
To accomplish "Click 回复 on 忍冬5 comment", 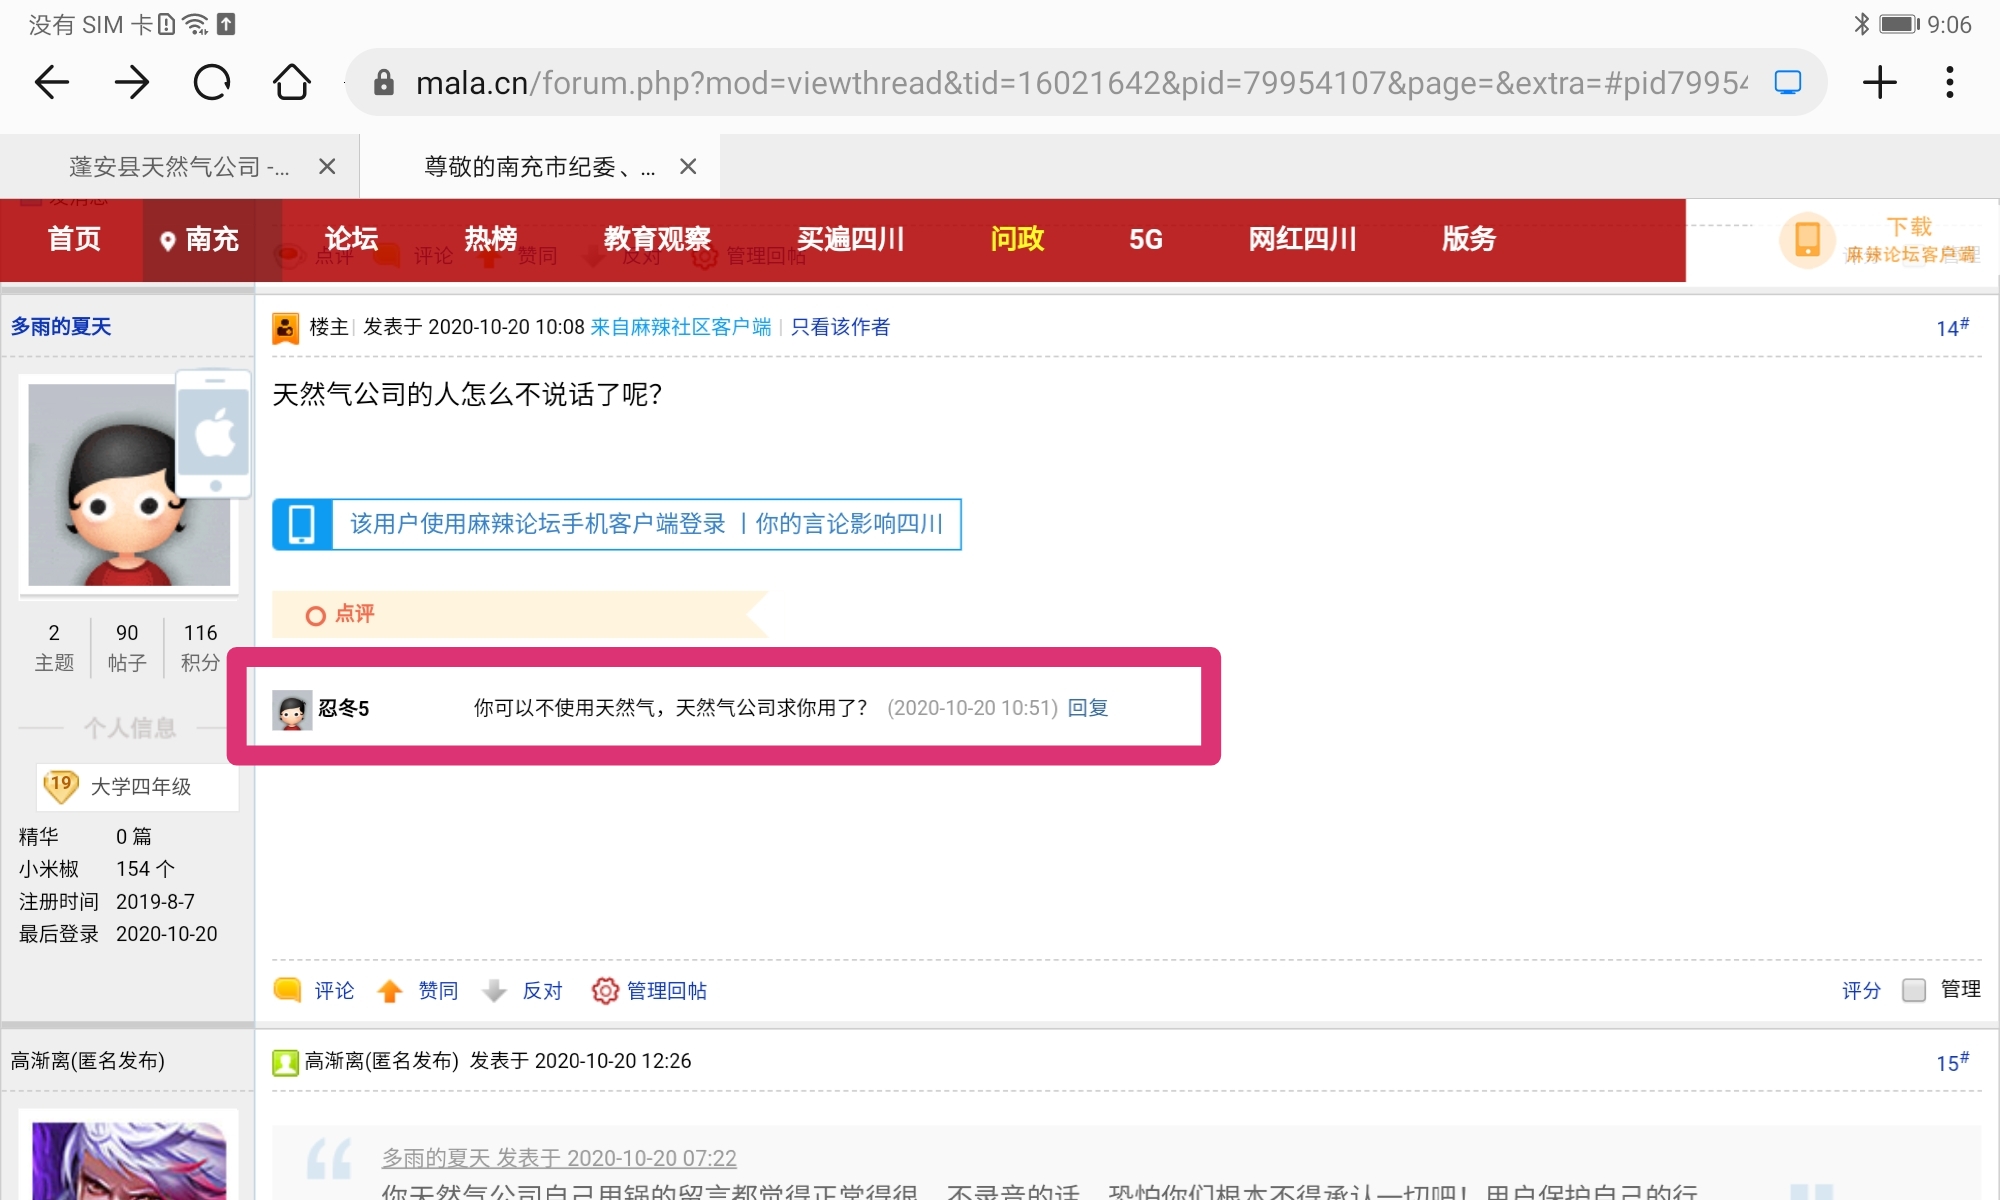I will point(1088,708).
